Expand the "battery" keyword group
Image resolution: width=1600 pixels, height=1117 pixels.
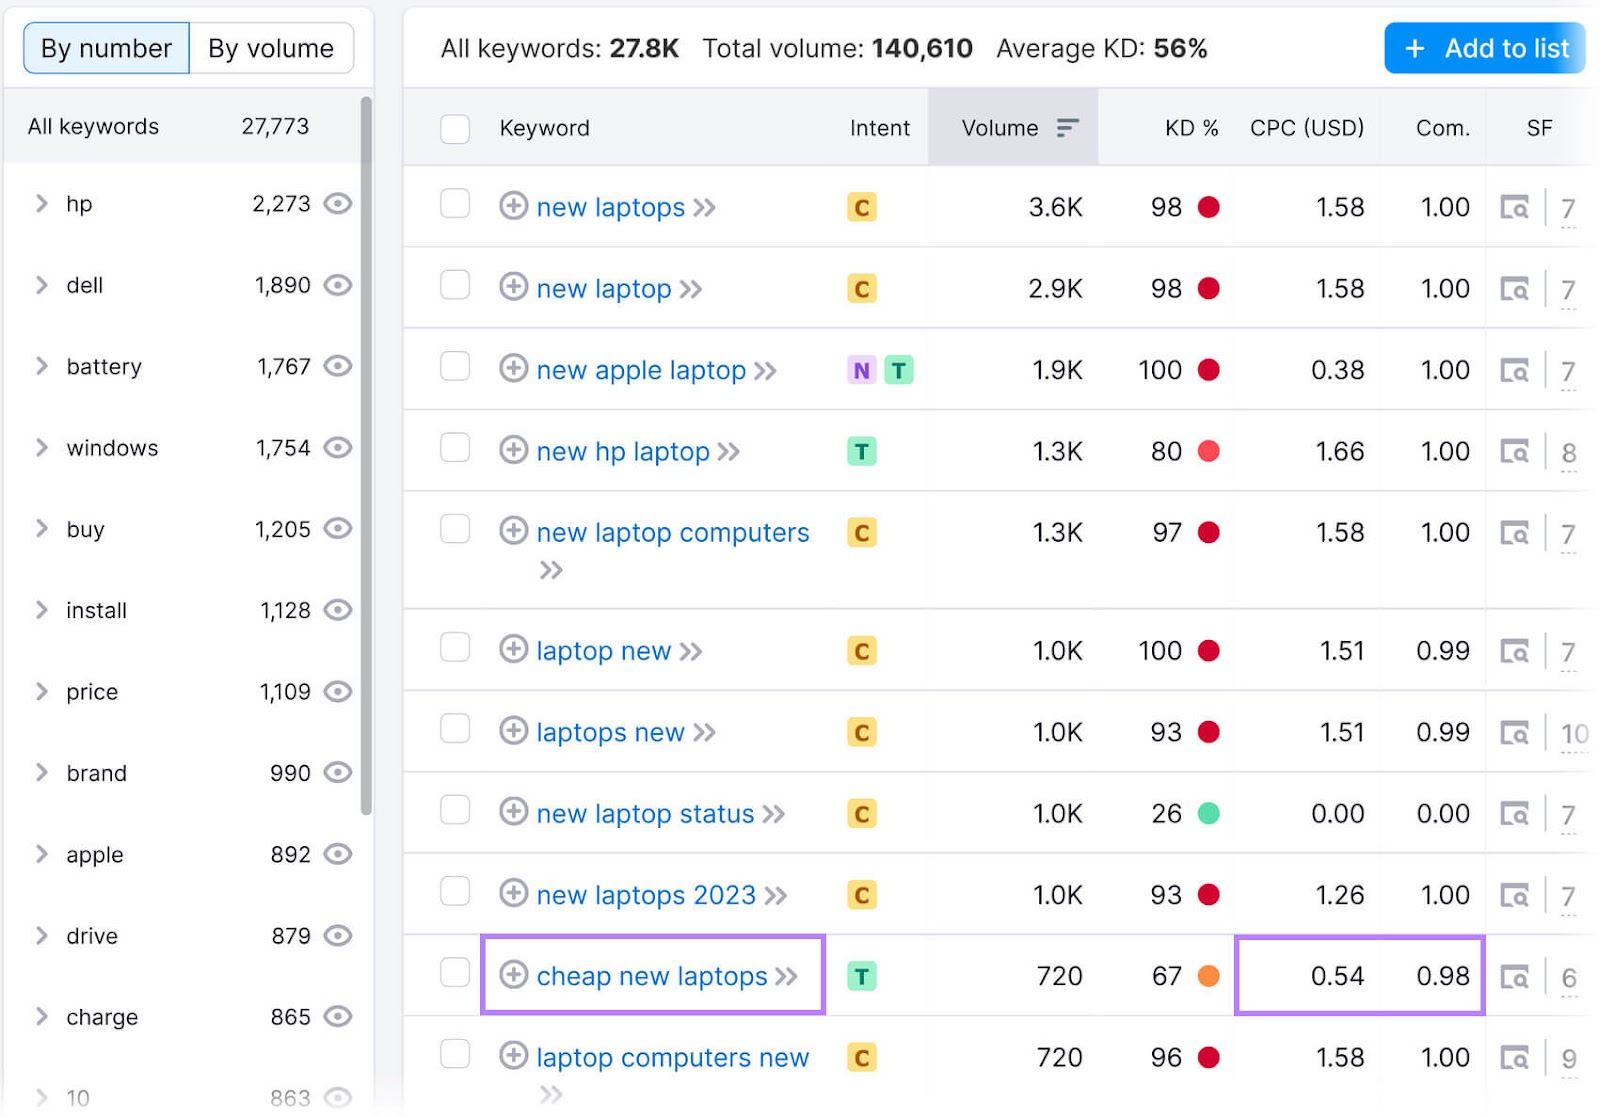pos(41,366)
